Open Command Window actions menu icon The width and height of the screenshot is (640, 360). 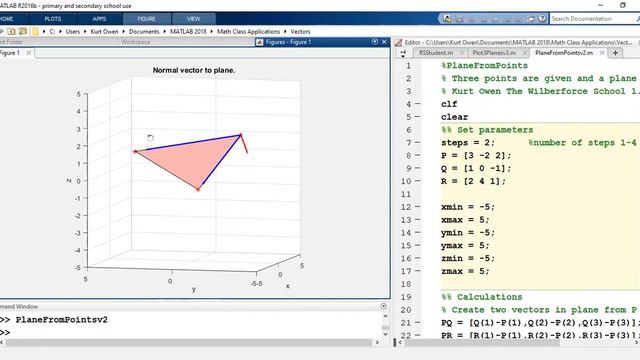tap(383, 306)
